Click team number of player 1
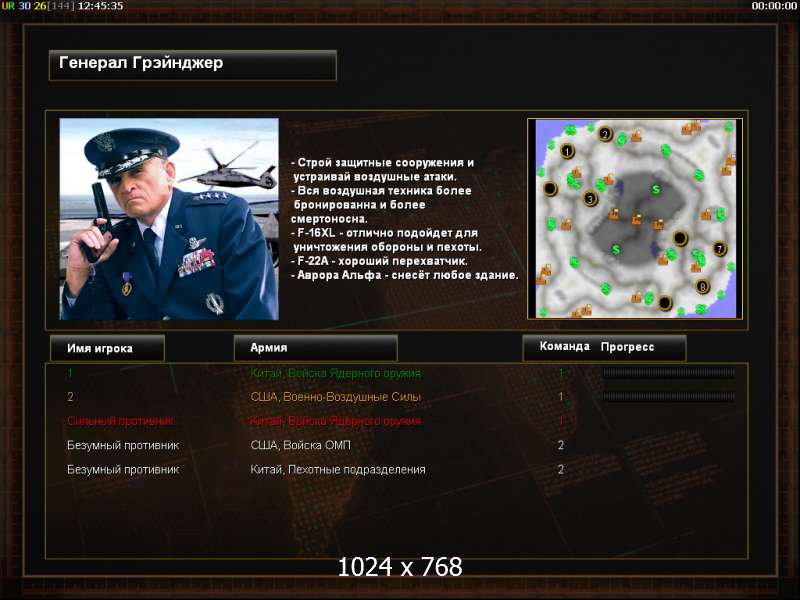 [x=561, y=373]
